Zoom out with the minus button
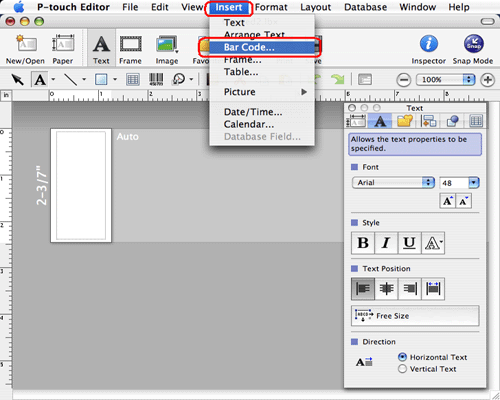Viewport: 500px width, 400px height. pos(404,80)
